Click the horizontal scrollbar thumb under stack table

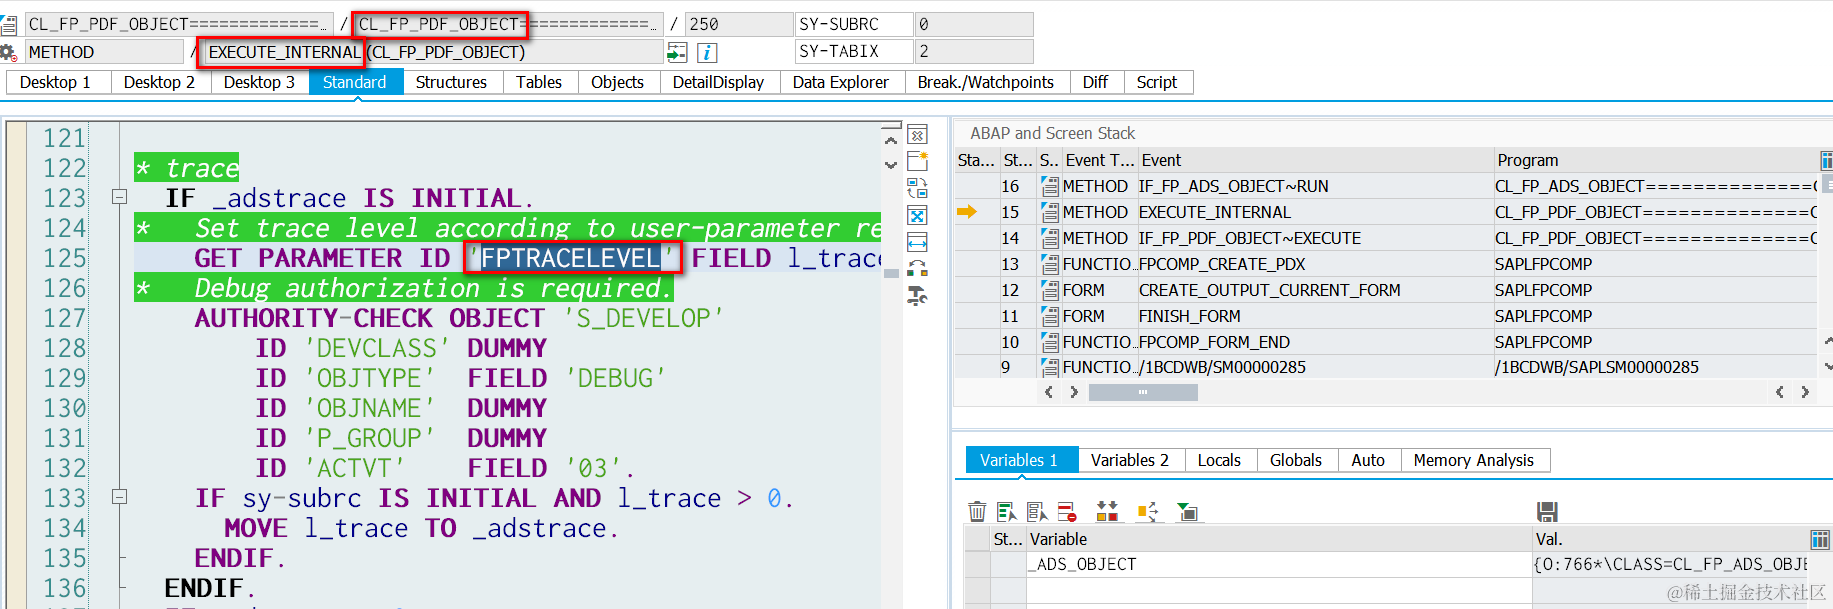pyautogui.click(x=1143, y=392)
